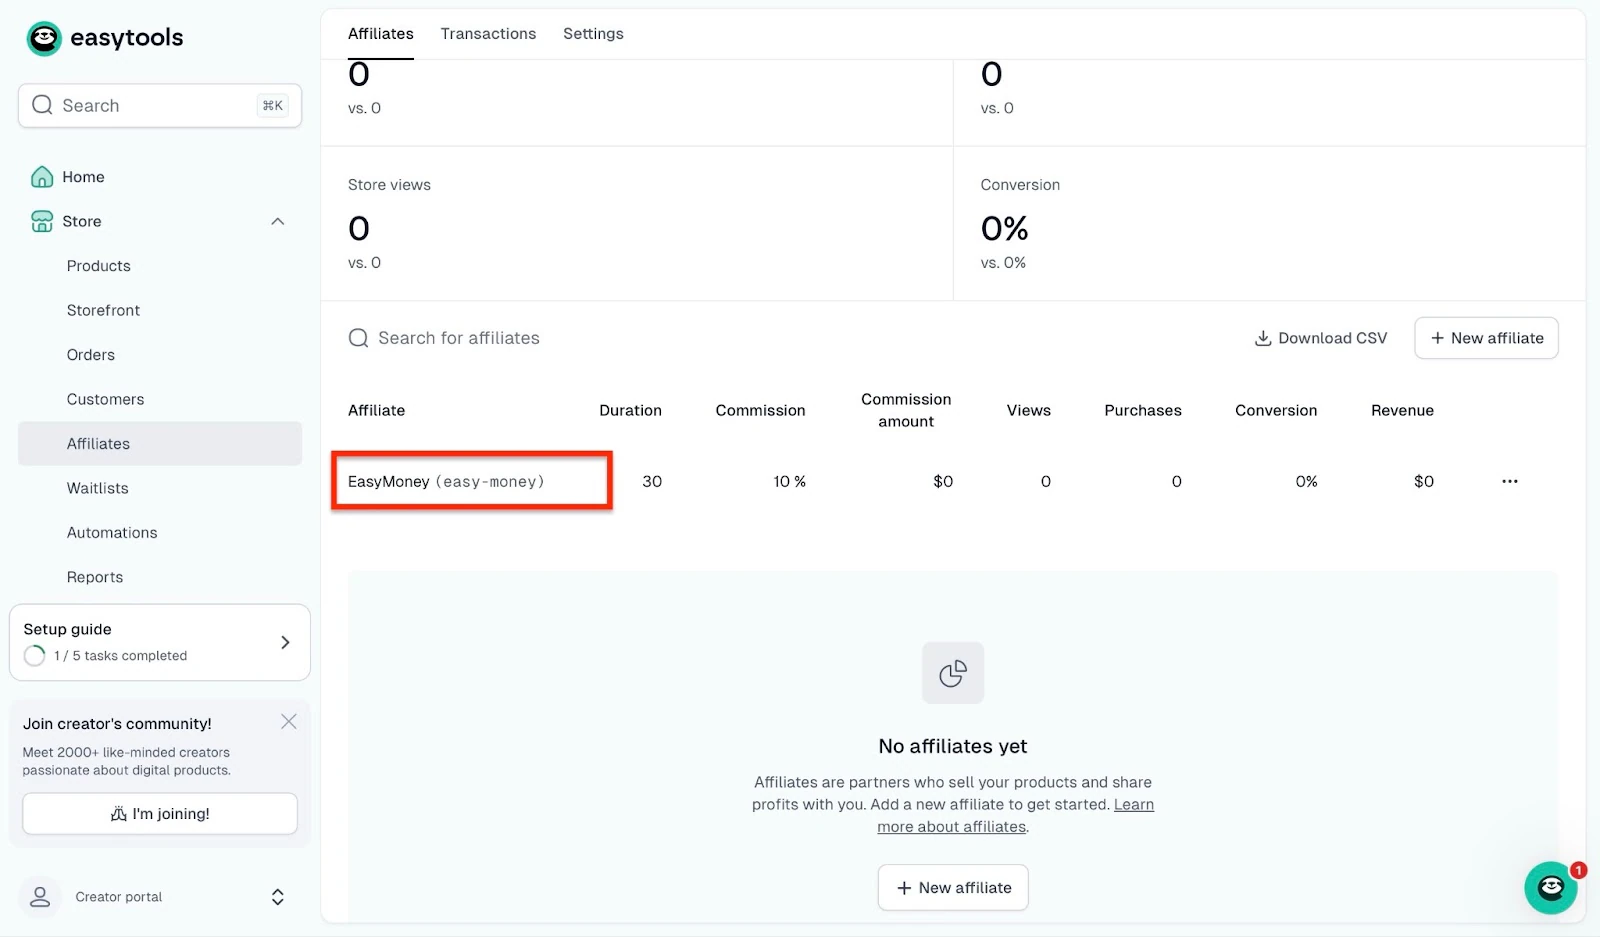1600x937 pixels.
Task: Go to Orders in sidebar
Action: (x=91, y=355)
